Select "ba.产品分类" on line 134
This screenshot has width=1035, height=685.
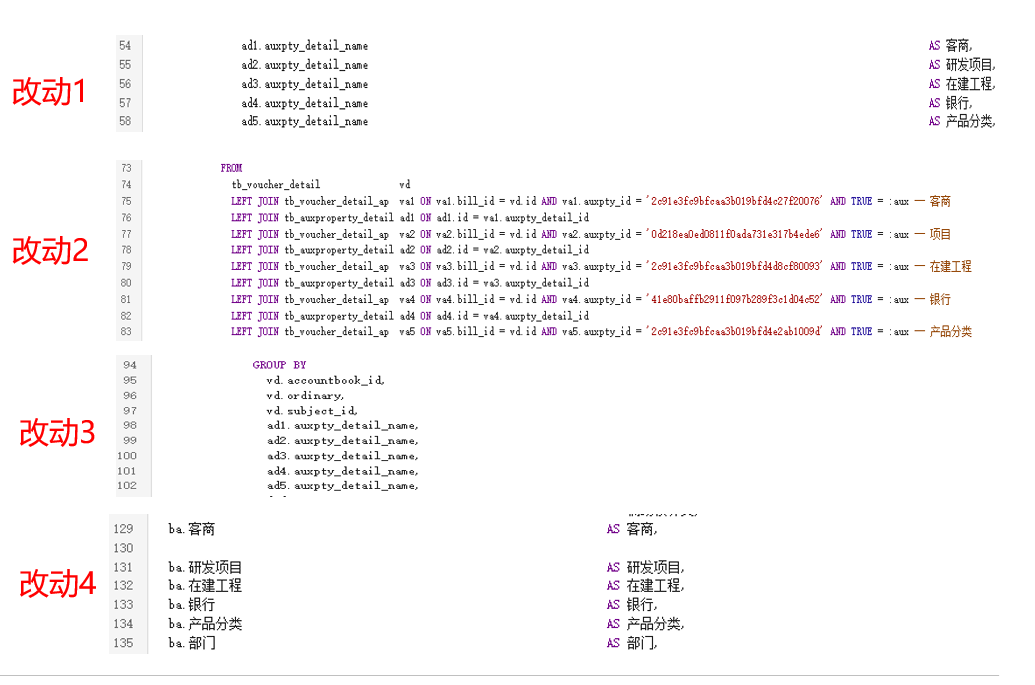(x=205, y=624)
